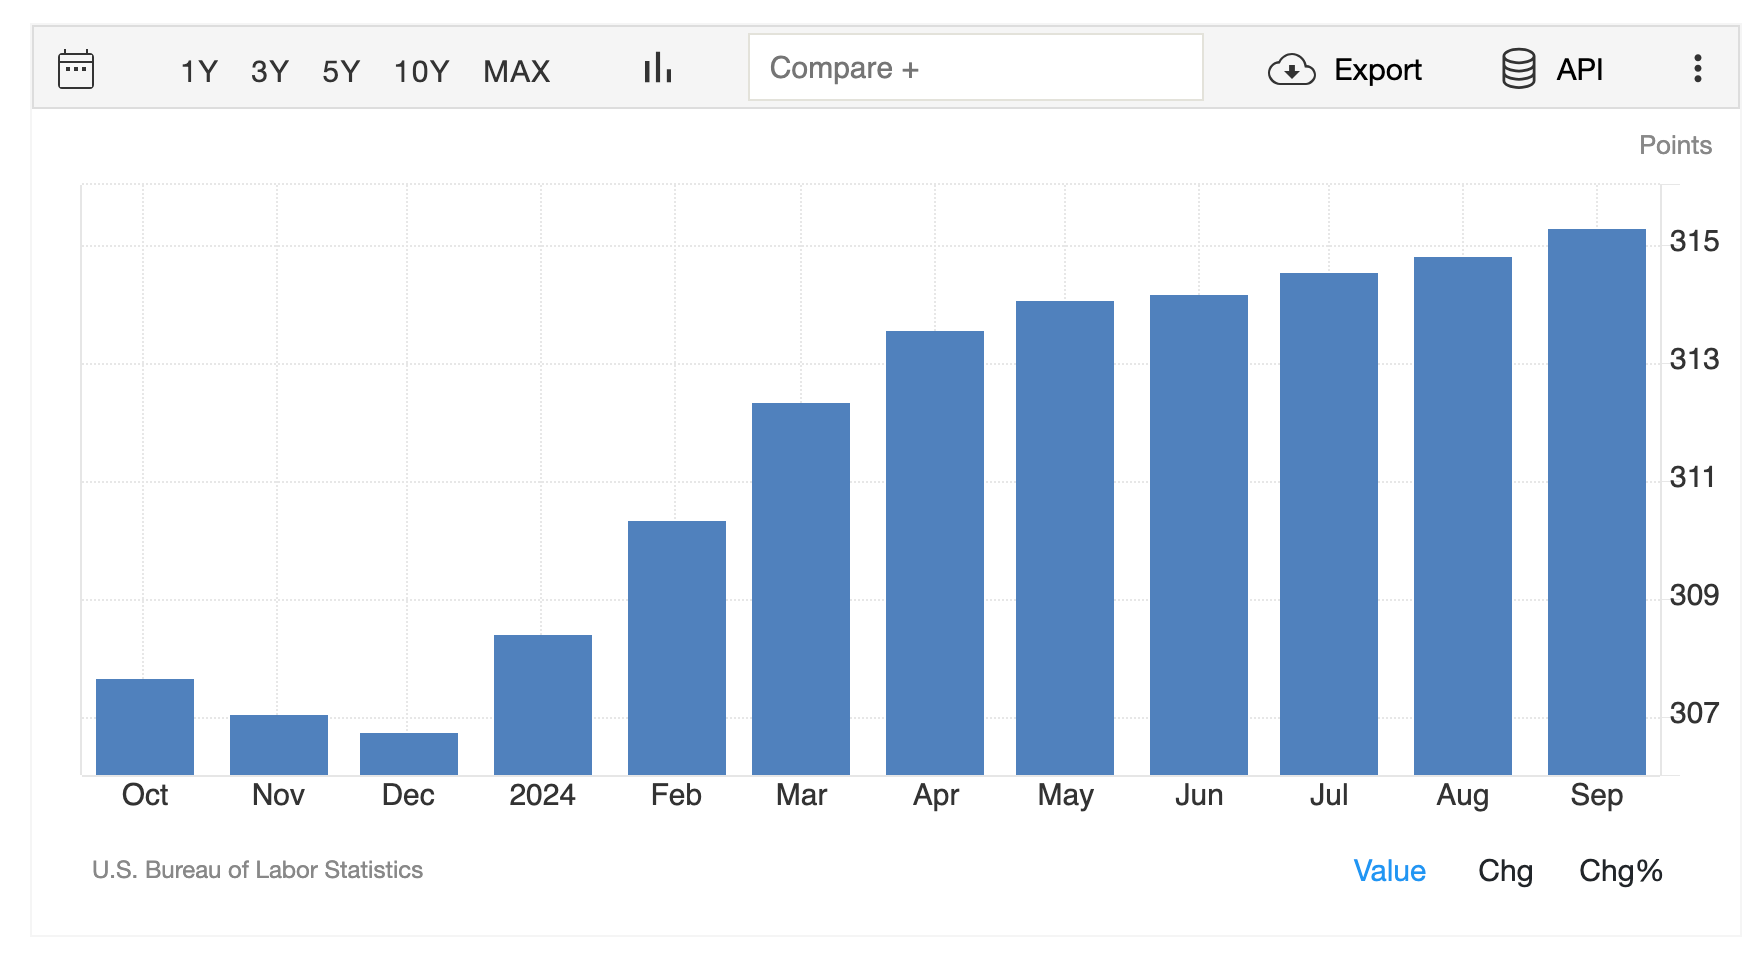Click the Sep x-axis label
1754x966 pixels.
coord(1596,795)
